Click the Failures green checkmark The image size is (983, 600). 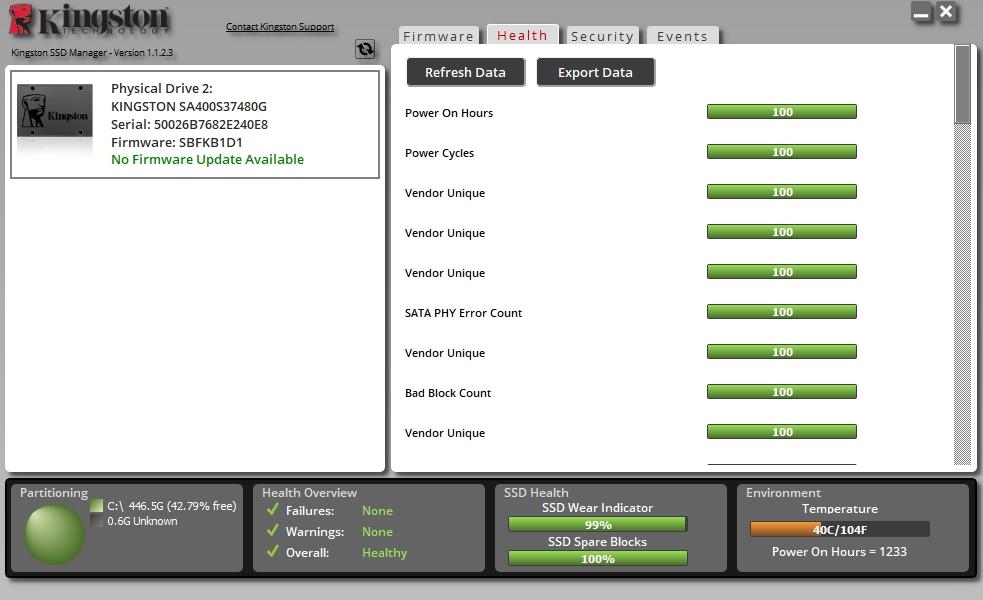[x=272, y=510]
